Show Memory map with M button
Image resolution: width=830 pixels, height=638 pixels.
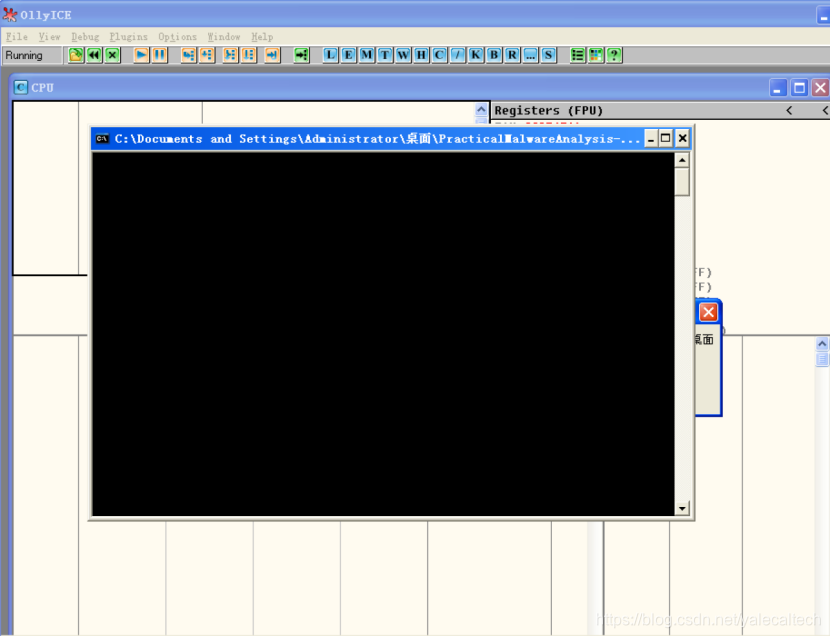tap(366, 55)
